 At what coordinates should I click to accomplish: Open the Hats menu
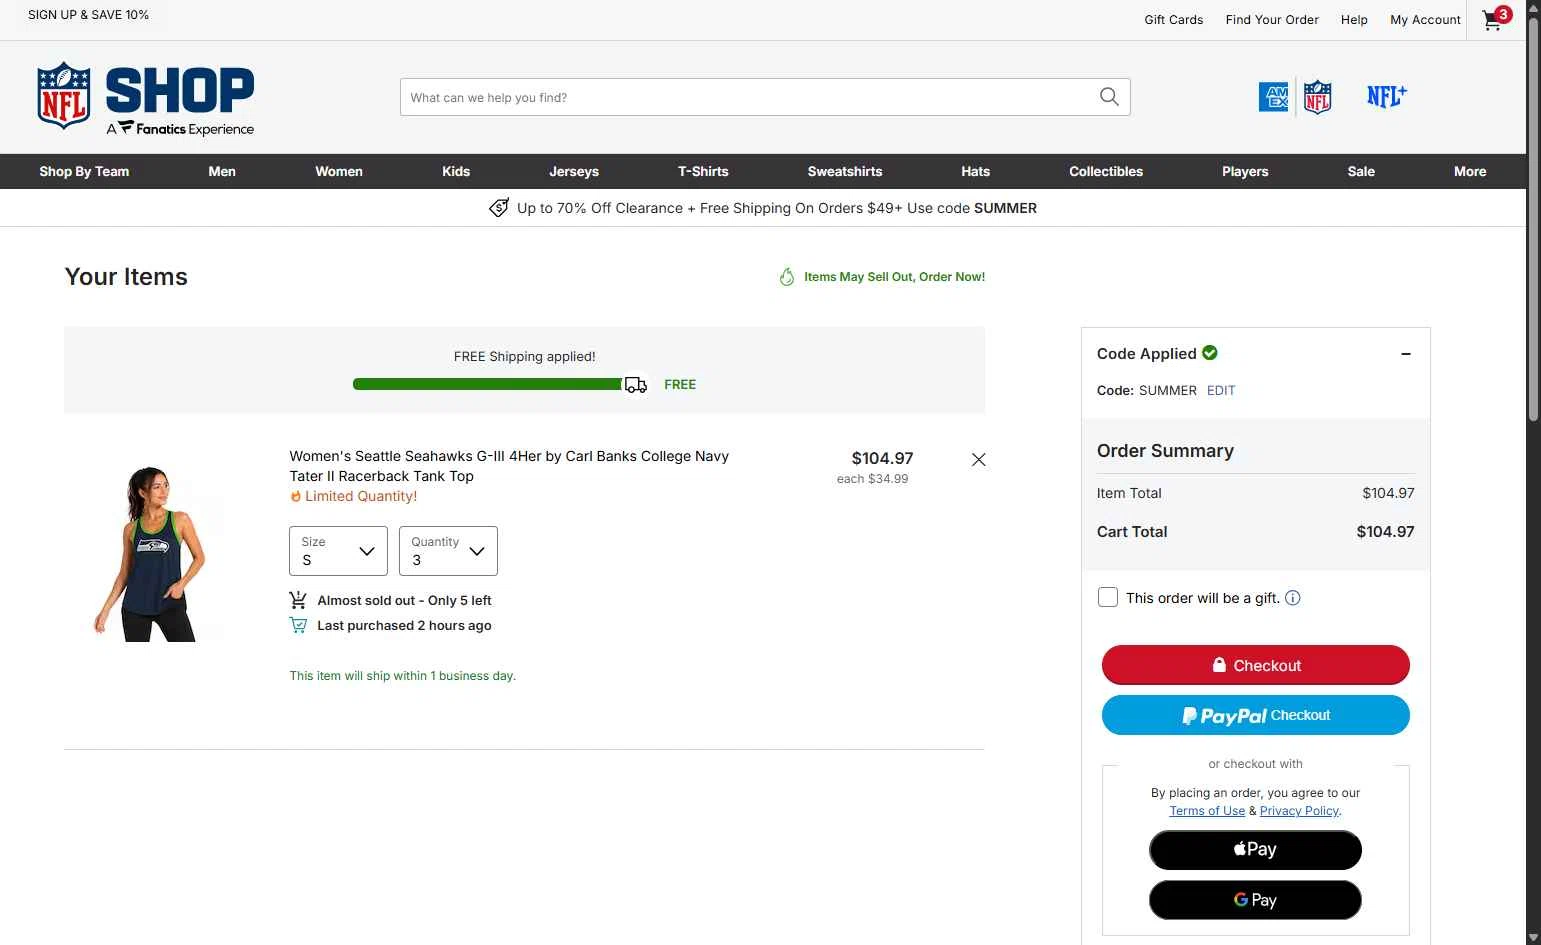(976, 171)
